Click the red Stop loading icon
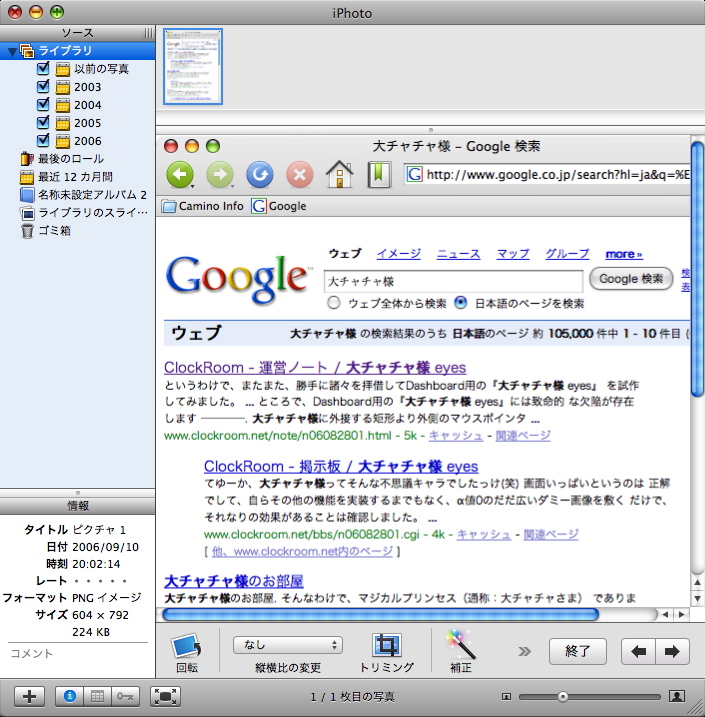 pos(300,175)
